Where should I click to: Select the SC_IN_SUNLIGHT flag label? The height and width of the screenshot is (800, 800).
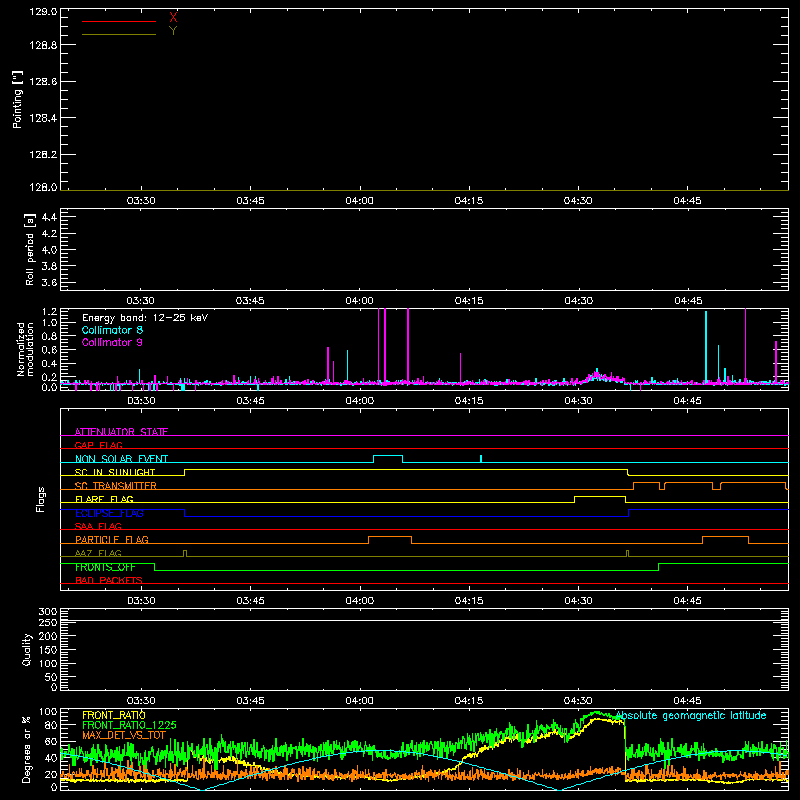(x=115, y=472)
